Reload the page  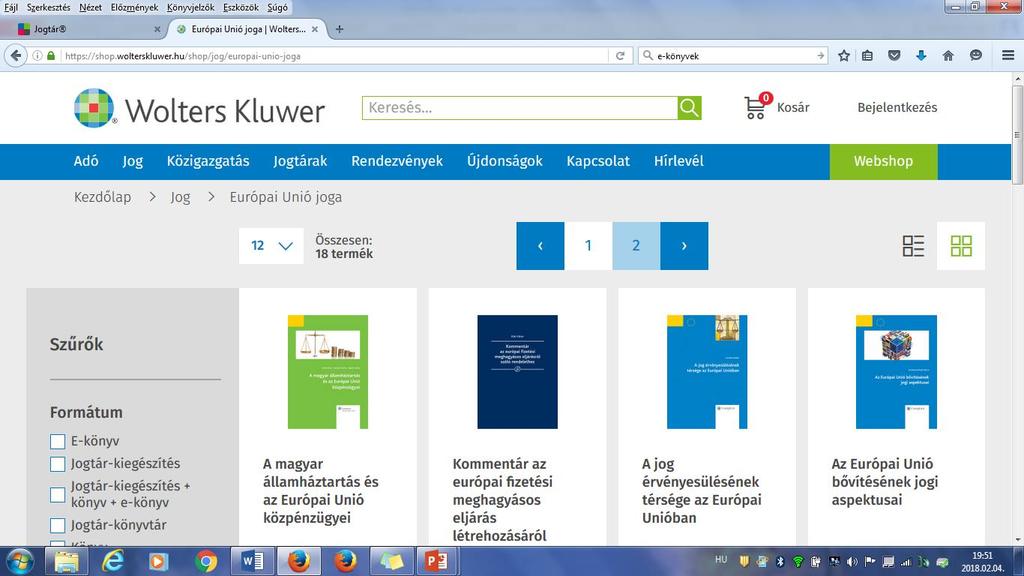[x=620, y=56]
